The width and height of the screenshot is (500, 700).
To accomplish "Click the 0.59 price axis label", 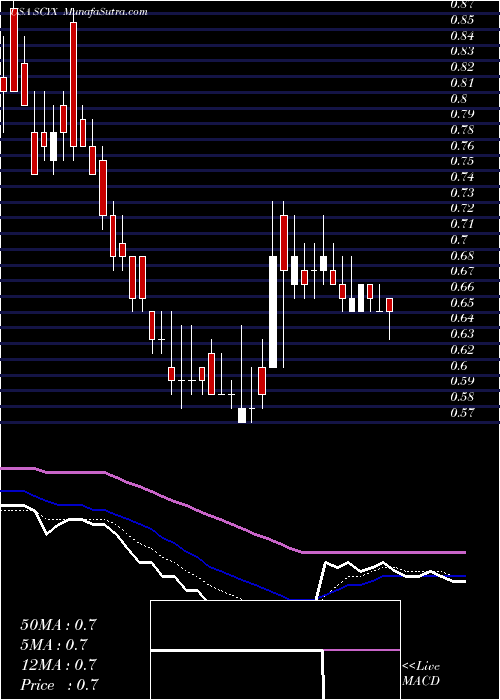I will [461, 381].
